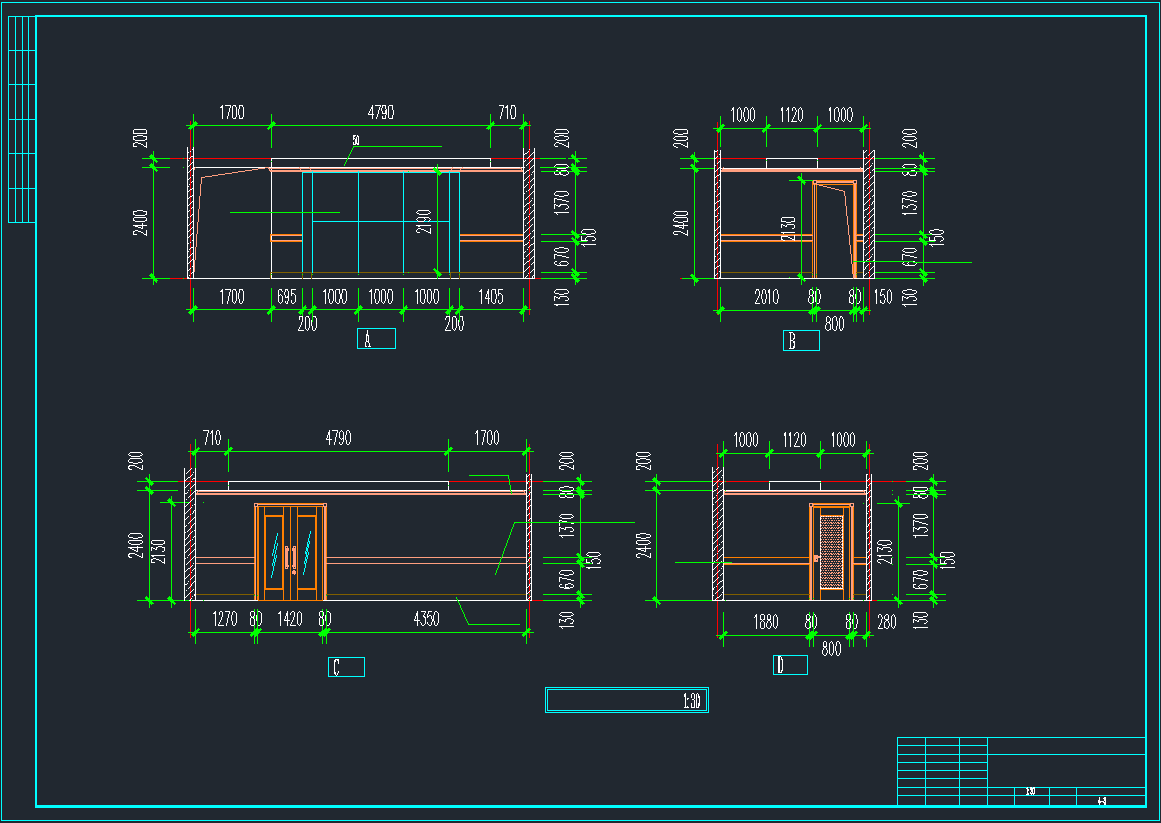The image size is (1161, 823).
Task: Click the elevation label box C
Action: pos(346,667)
